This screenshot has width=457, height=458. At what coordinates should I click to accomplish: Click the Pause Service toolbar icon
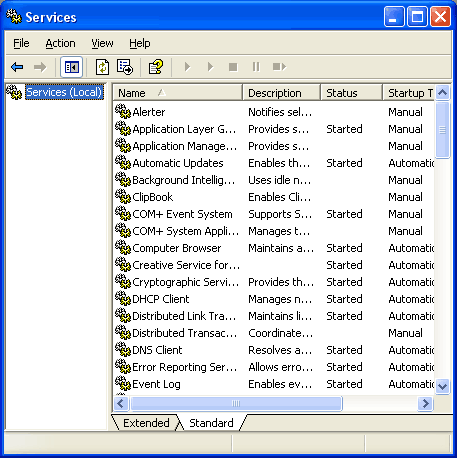pyautogui.click(x=256, y=67)
